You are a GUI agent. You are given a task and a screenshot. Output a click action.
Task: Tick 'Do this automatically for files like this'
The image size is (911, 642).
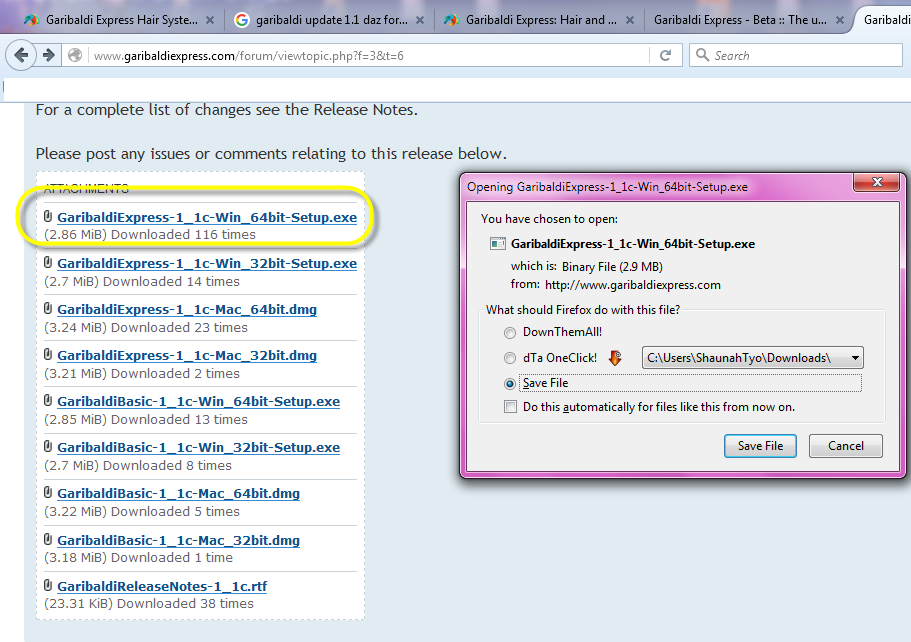click(510, 407)
